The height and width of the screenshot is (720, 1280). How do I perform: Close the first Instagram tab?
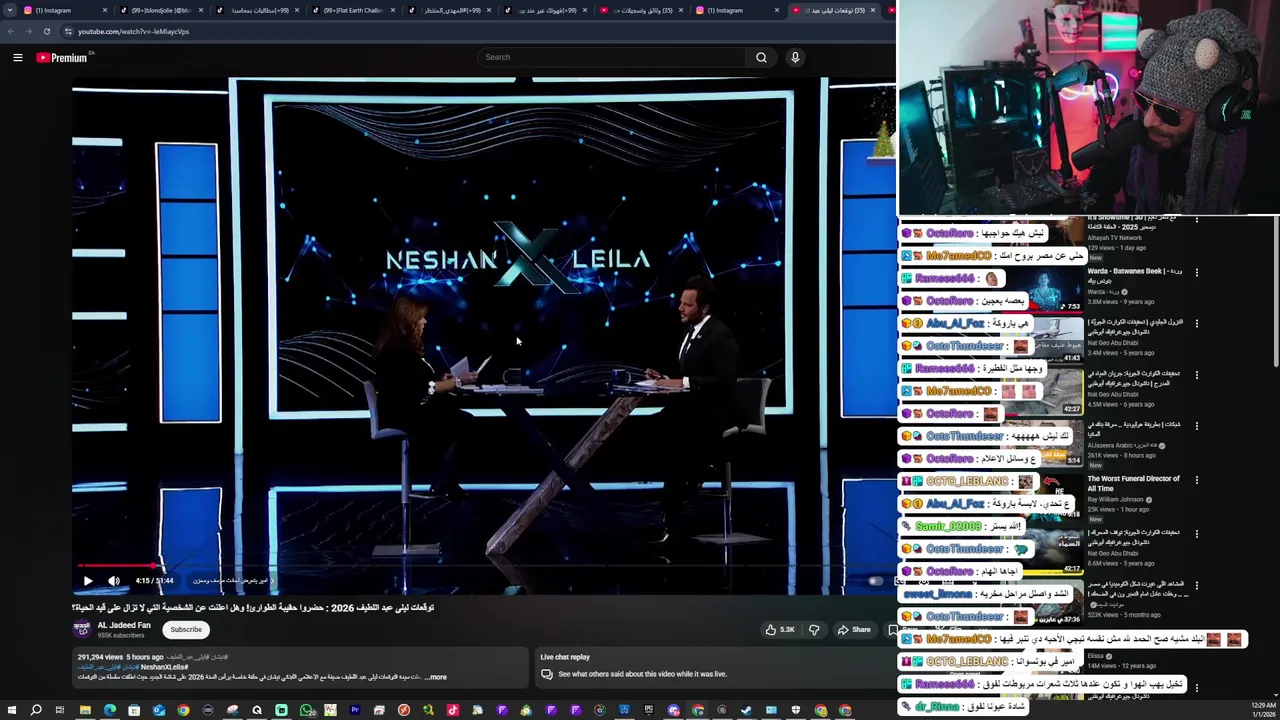(x=104, y=10)
